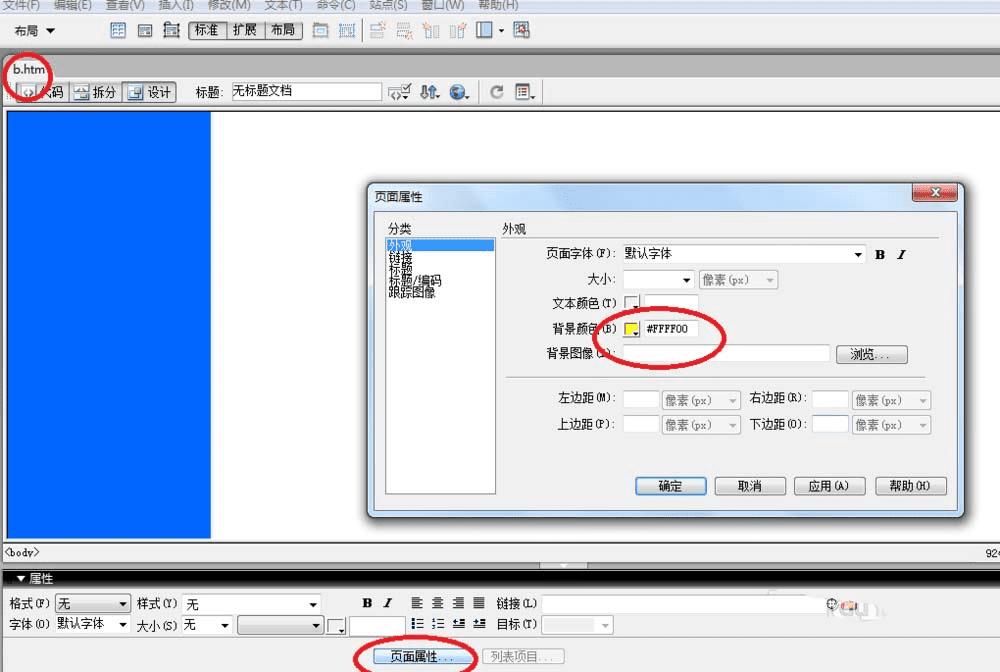The width and height of the screenshot is (1000, 672).
Task: Open the 文本颜色 text color swatch
Action: pos(631,303)
